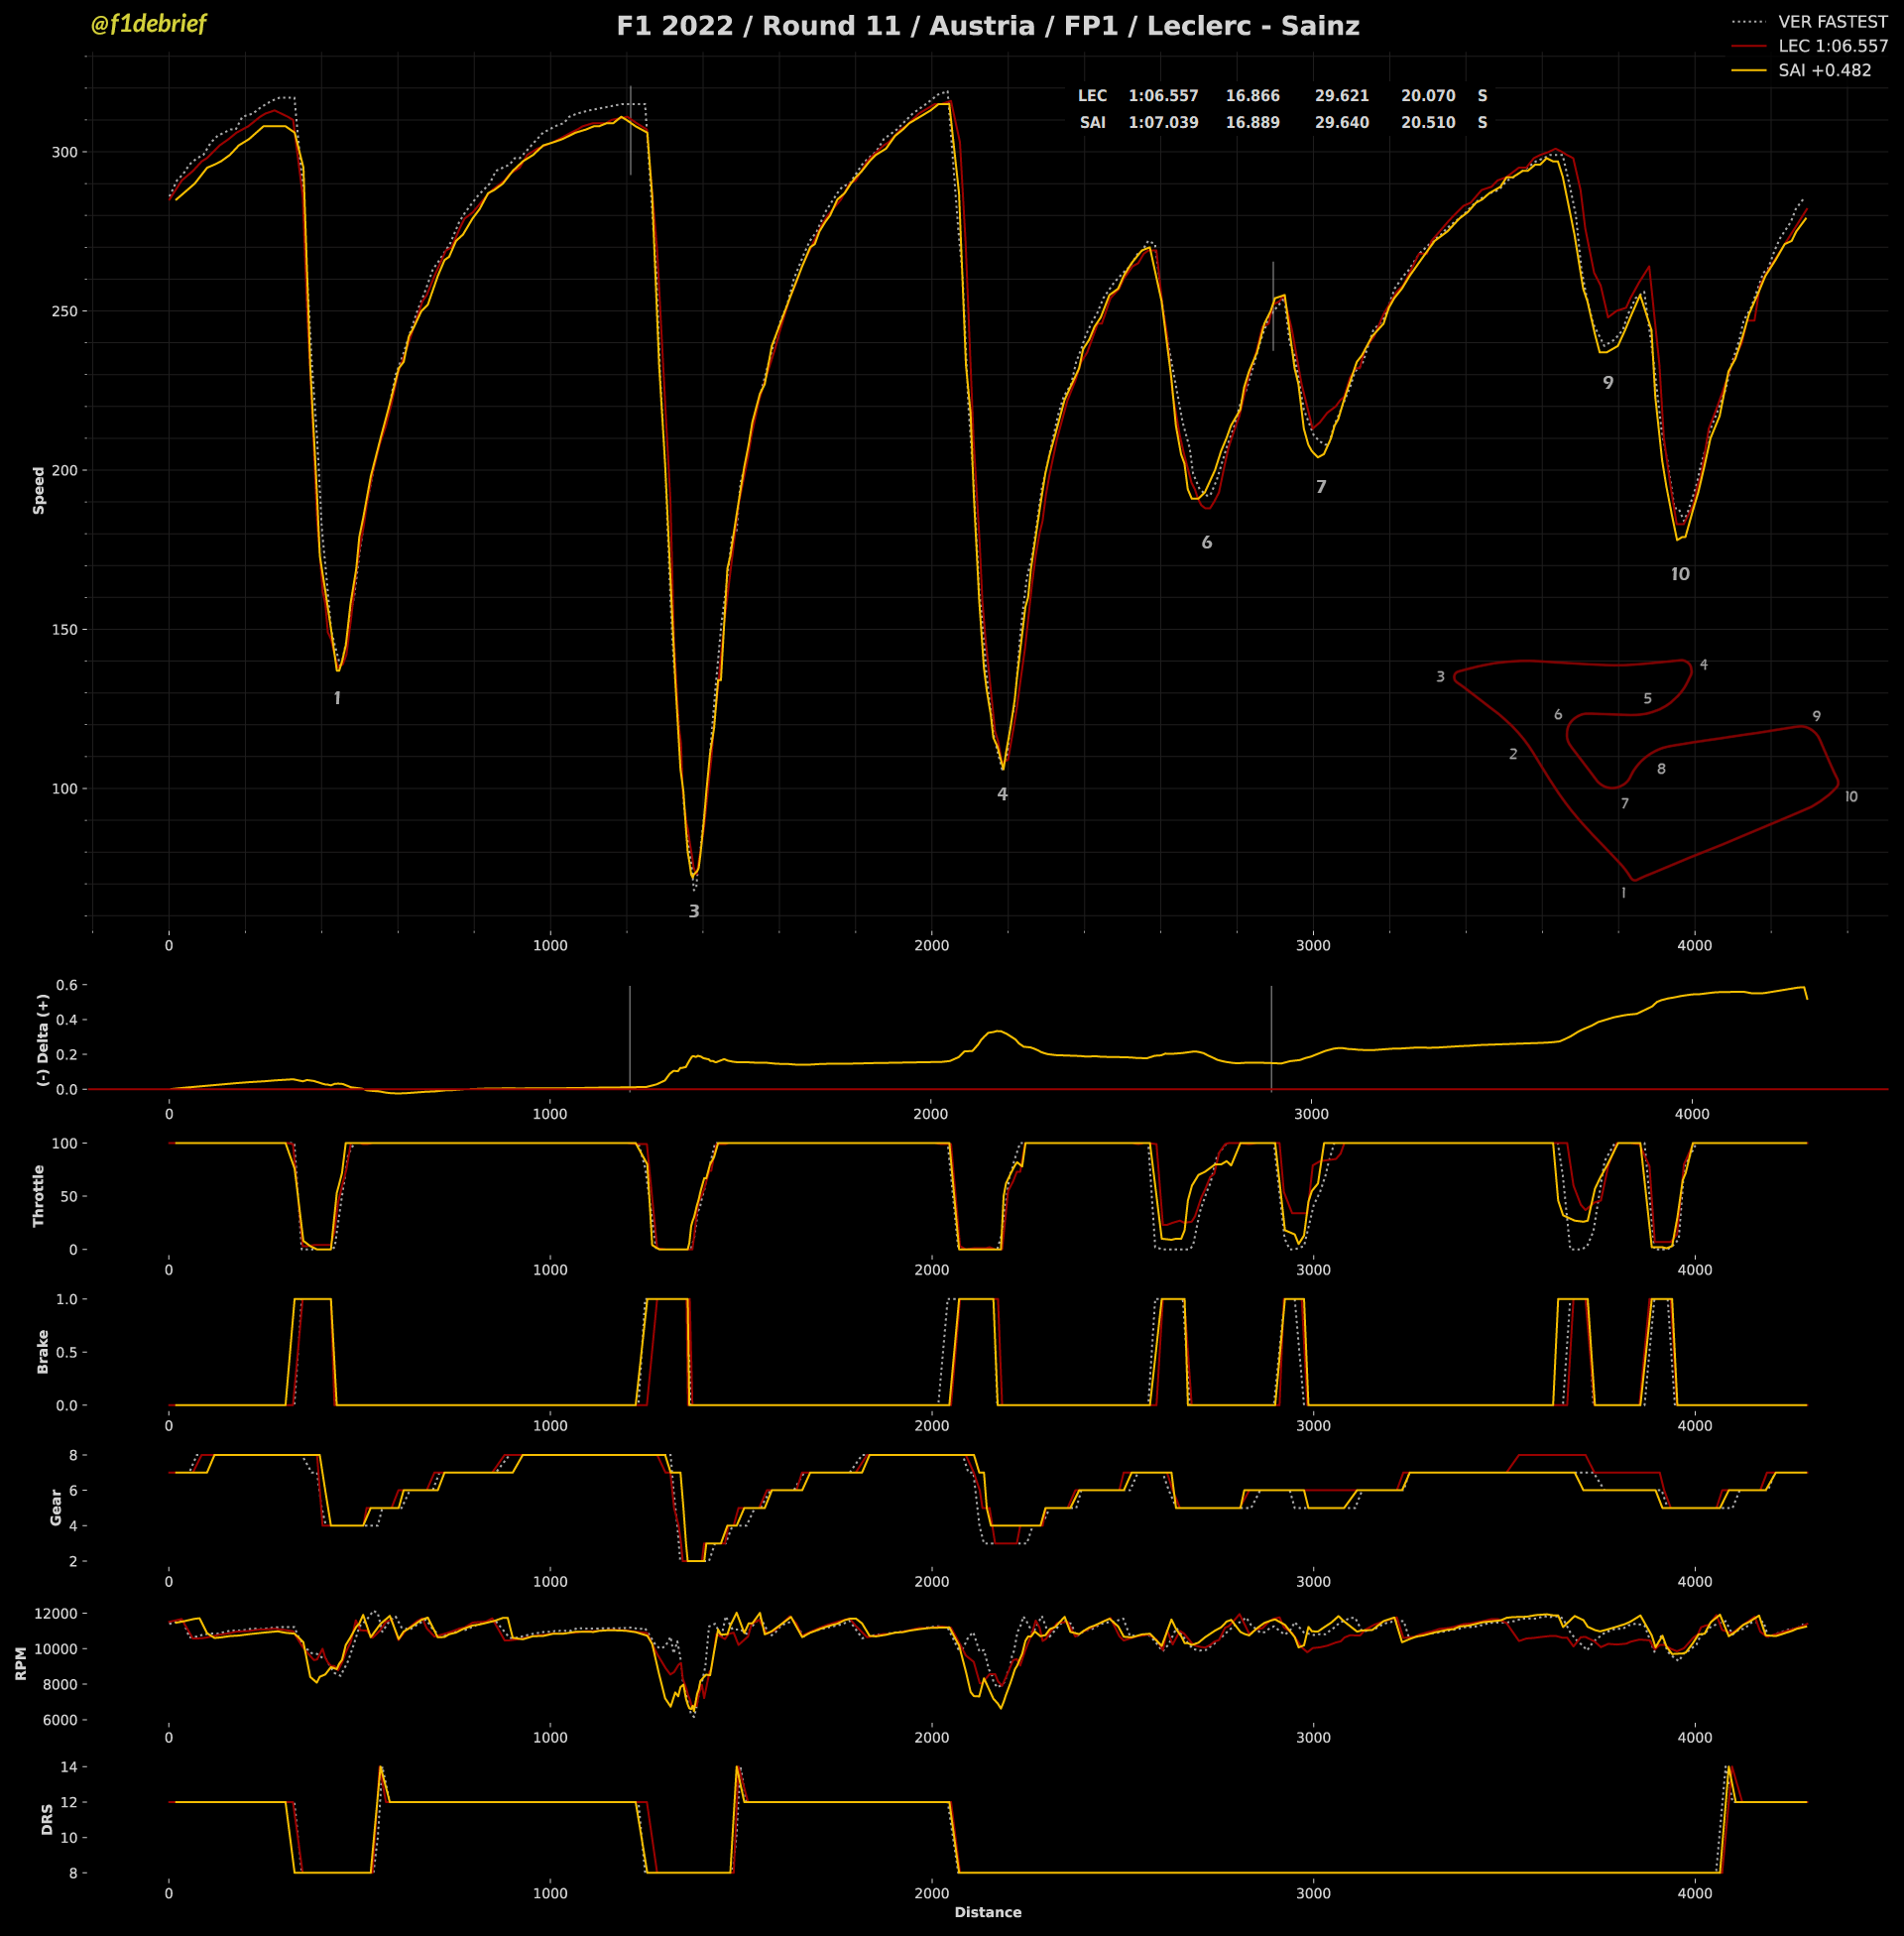Viewport: 1904px width, 1936px height.
Task: Click the turn 1 label on speed trace
Action: [337, 698]
